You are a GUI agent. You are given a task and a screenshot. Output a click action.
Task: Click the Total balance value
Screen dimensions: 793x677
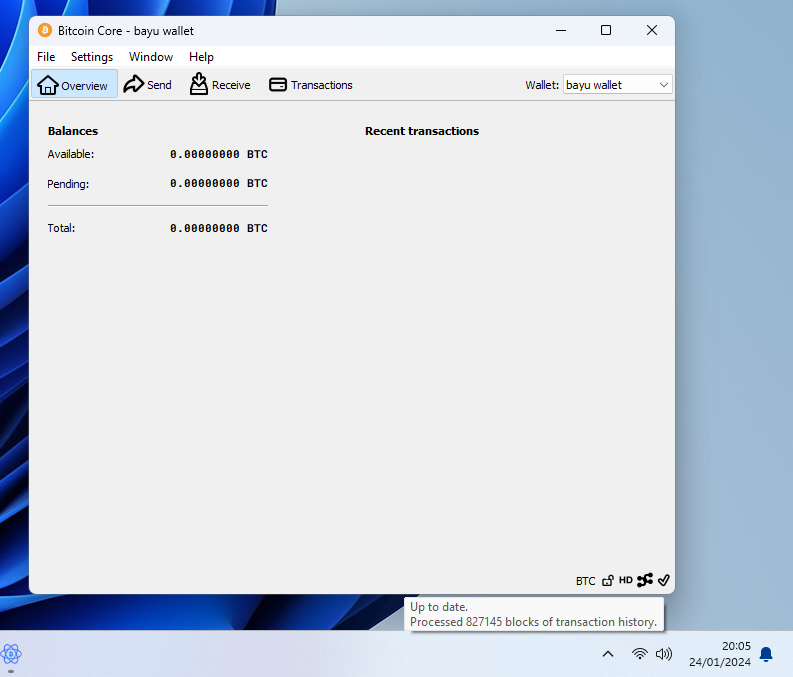[x=218, y=228]
